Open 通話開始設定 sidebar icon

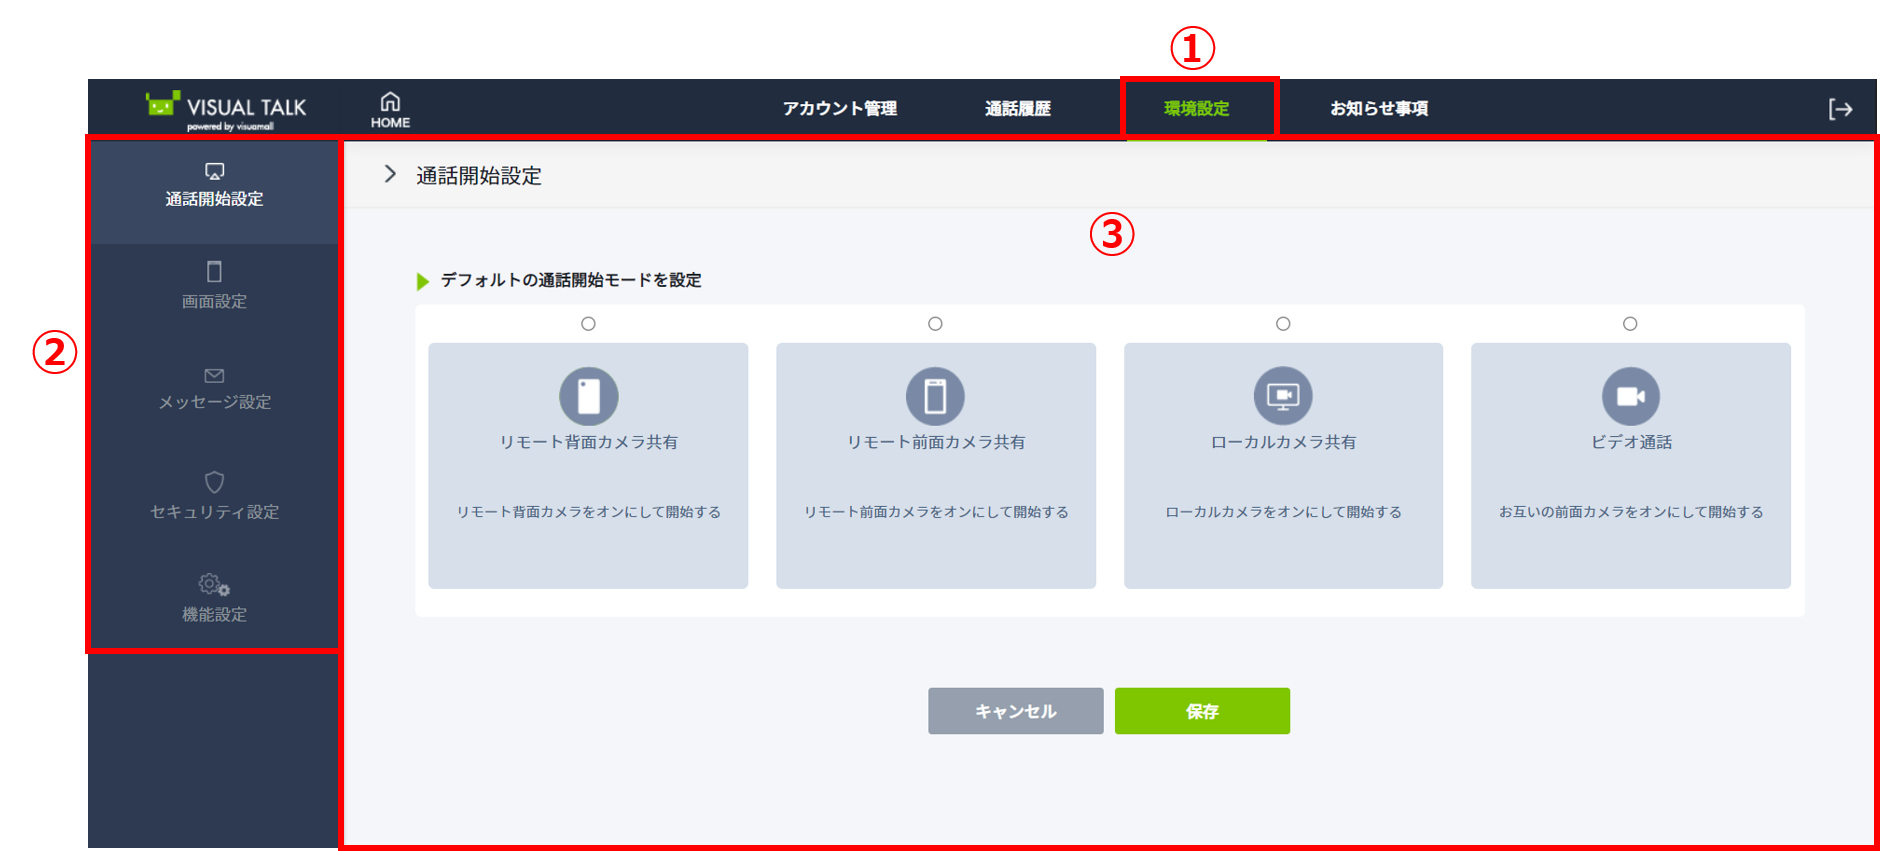[214, 172]
